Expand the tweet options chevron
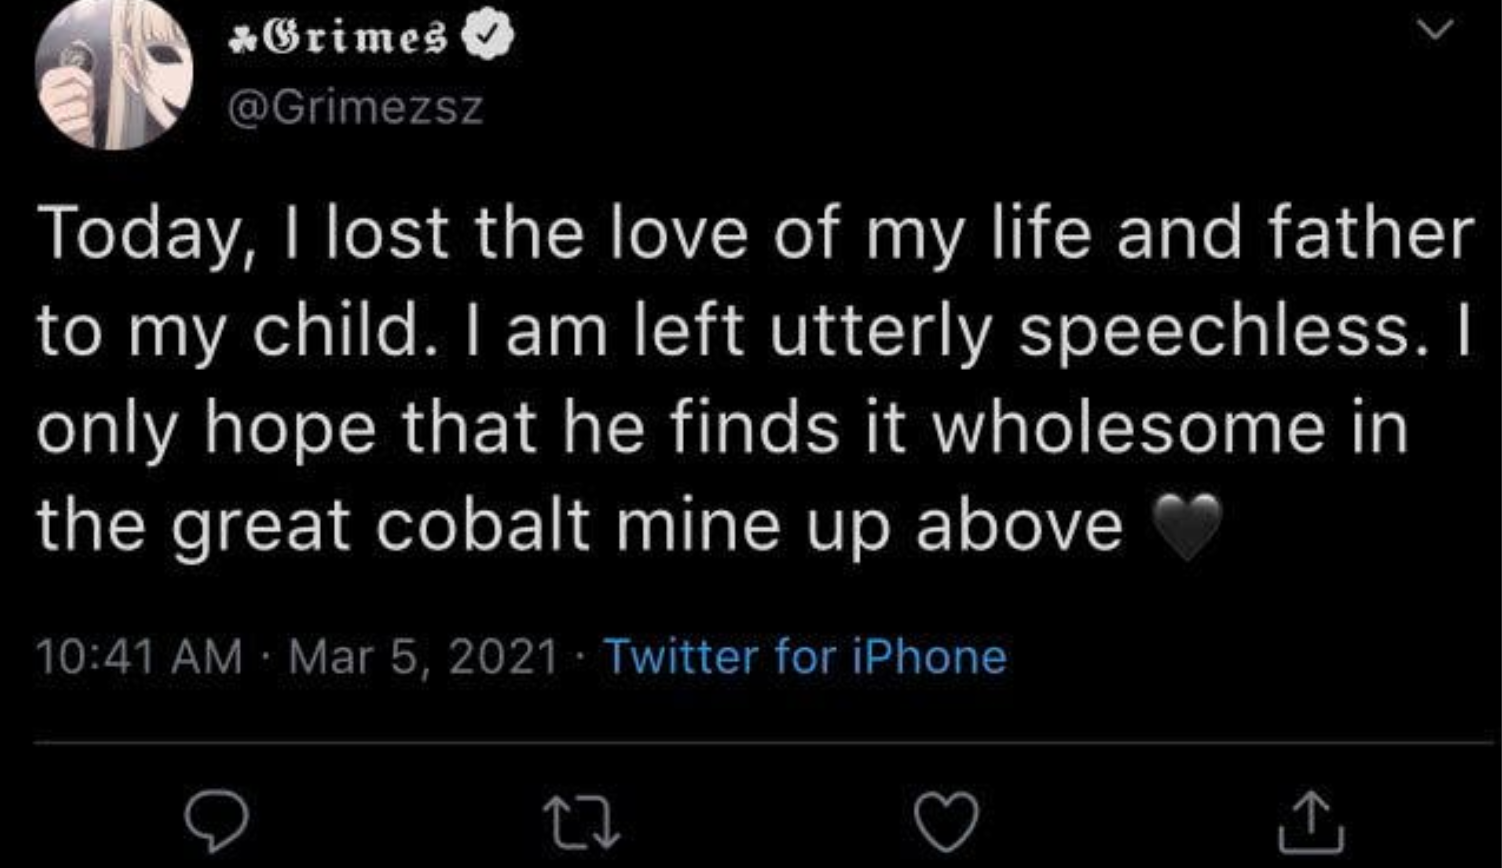Viewport: 1502px width, 868px height. coord(1435,31)
